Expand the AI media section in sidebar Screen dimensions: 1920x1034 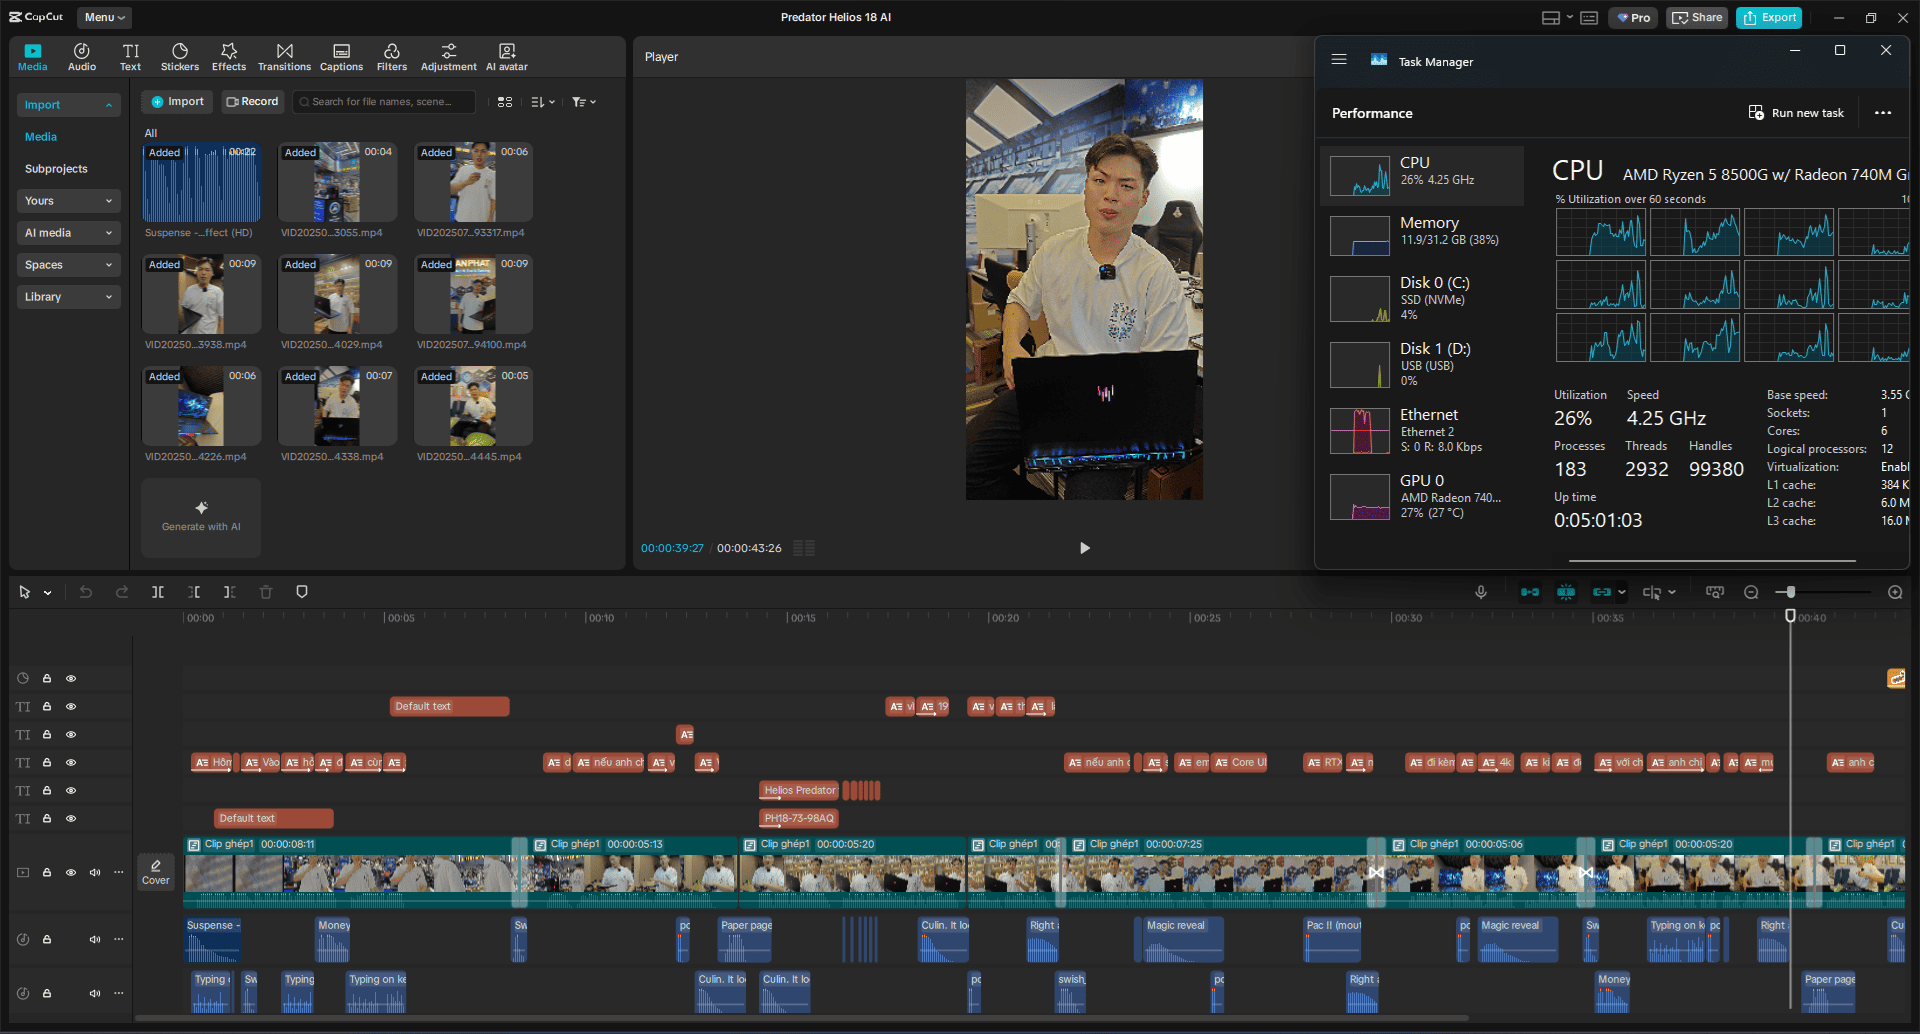pyautogui.click(x=68, y=233)
